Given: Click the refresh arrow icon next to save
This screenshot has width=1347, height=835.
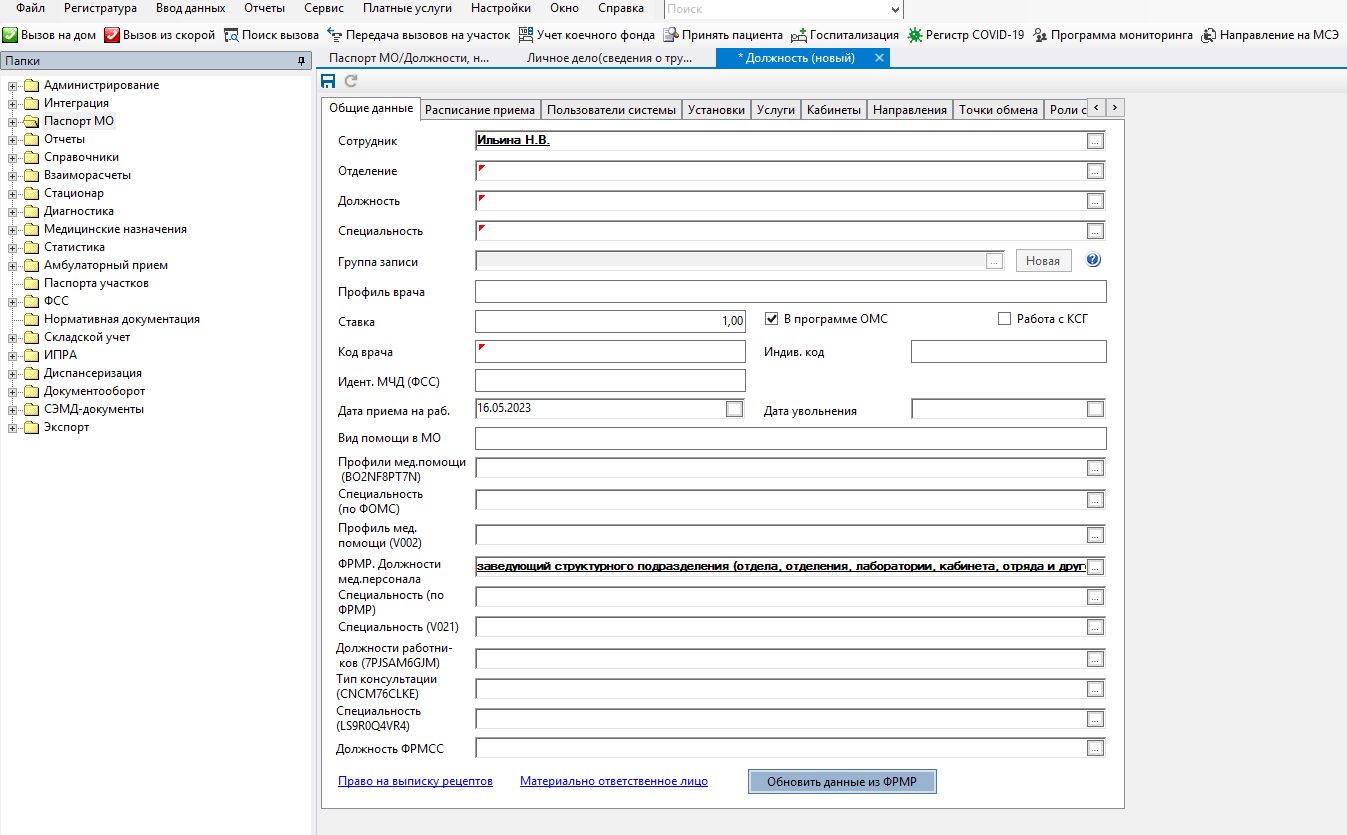Looking at the screenshot, I should pos(351,81).
